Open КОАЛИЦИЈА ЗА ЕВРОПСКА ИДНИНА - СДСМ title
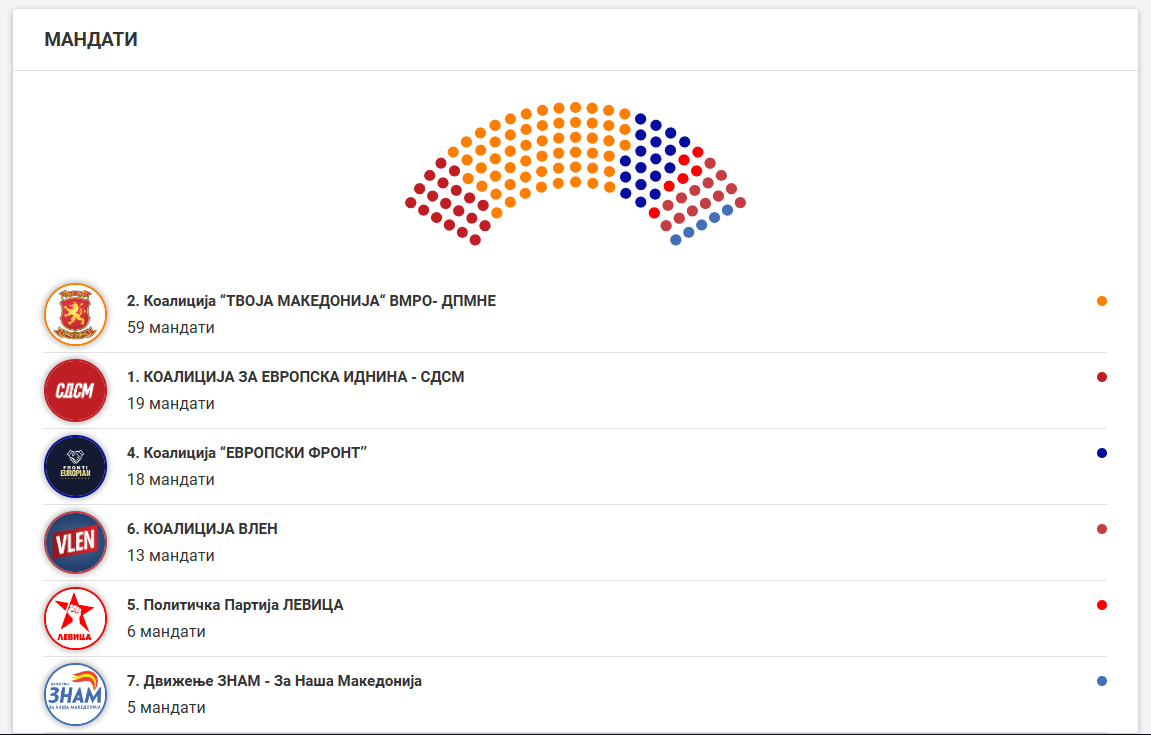Viewport: 1151px width, 735px height. pos(295,377)
